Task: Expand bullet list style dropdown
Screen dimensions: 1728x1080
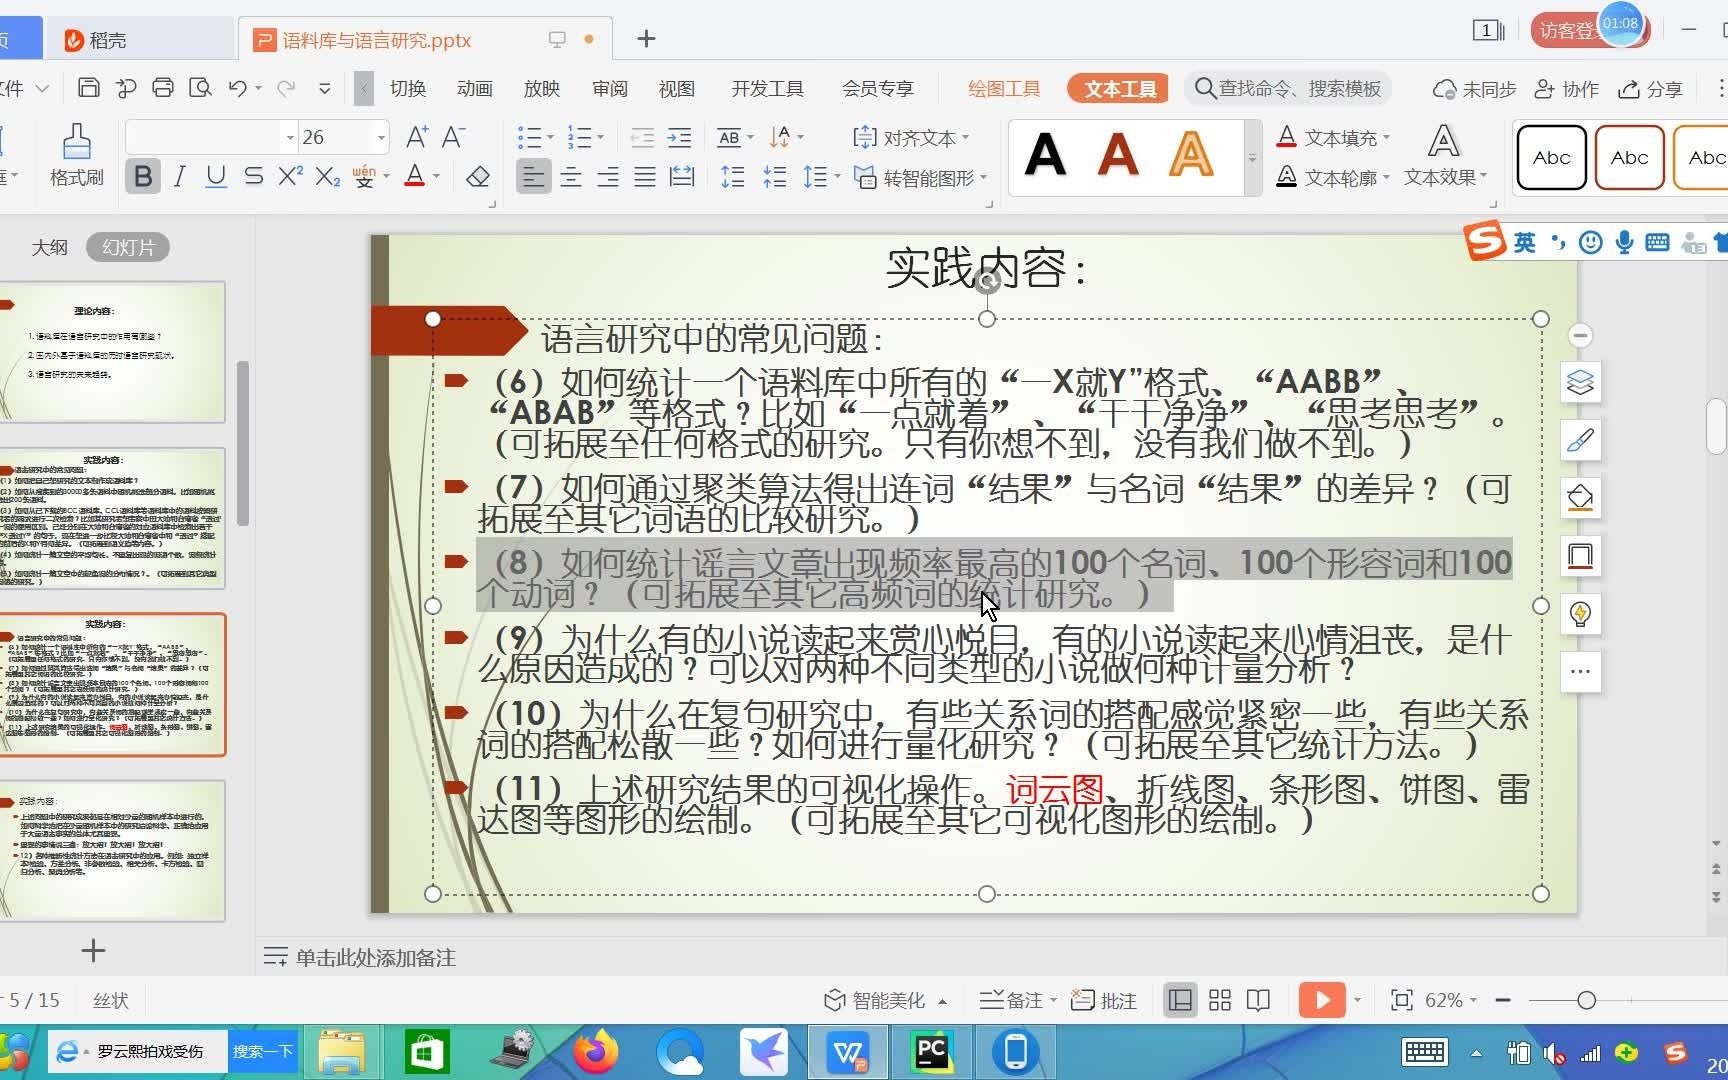Action: (548, 137)
